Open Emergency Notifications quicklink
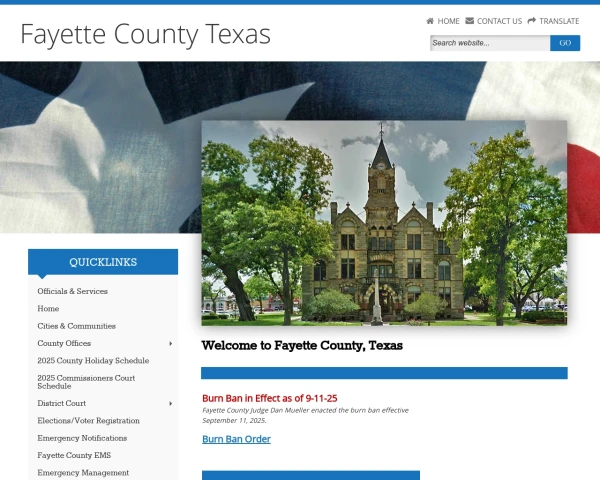The image size is (600, 480). (x=82, y=438)
